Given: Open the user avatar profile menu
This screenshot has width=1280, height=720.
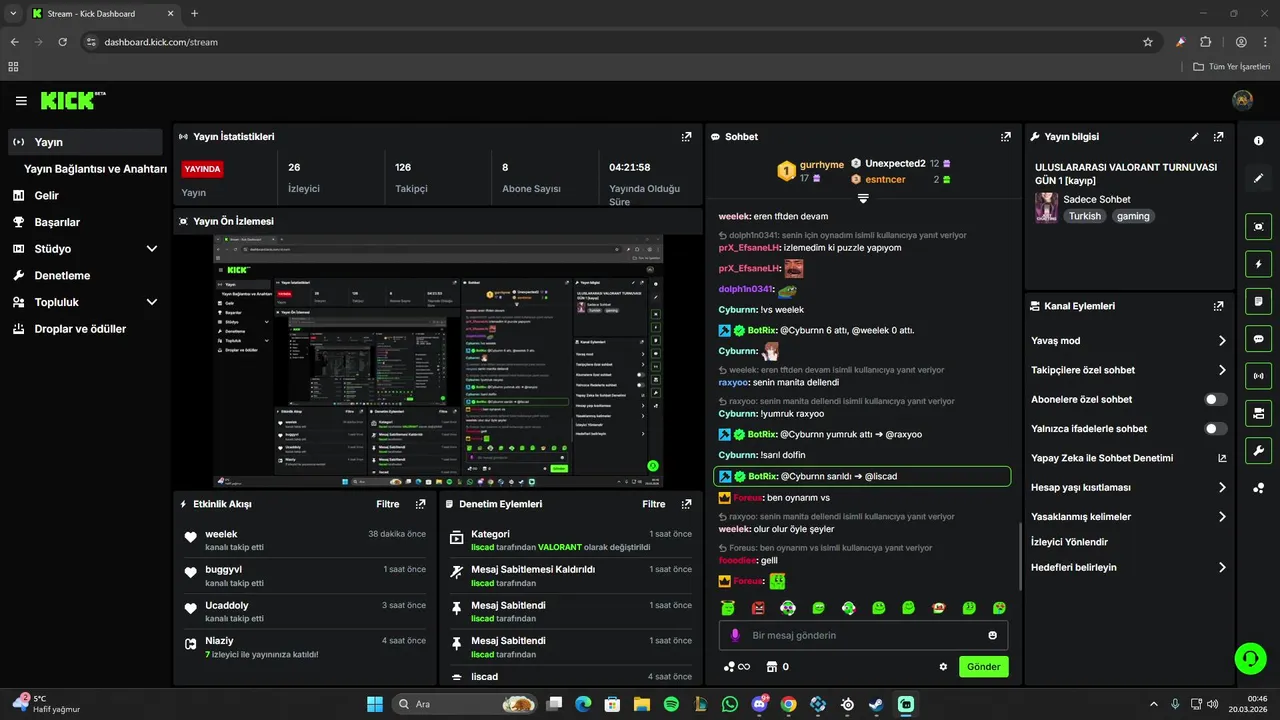Looking at the screenshot, I should click(1243, 100).
